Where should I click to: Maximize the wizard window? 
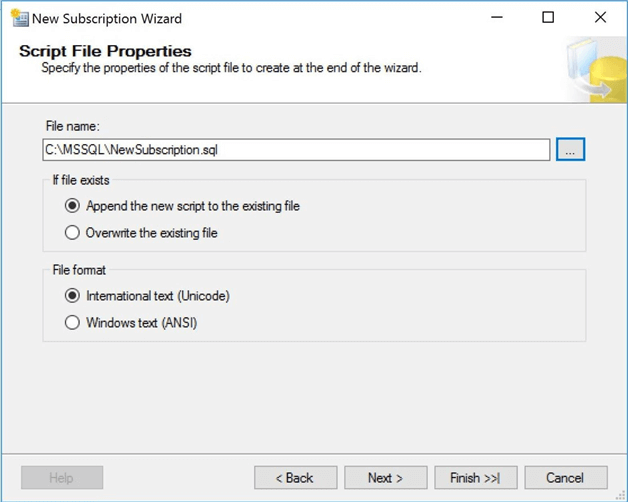(548, 18)
